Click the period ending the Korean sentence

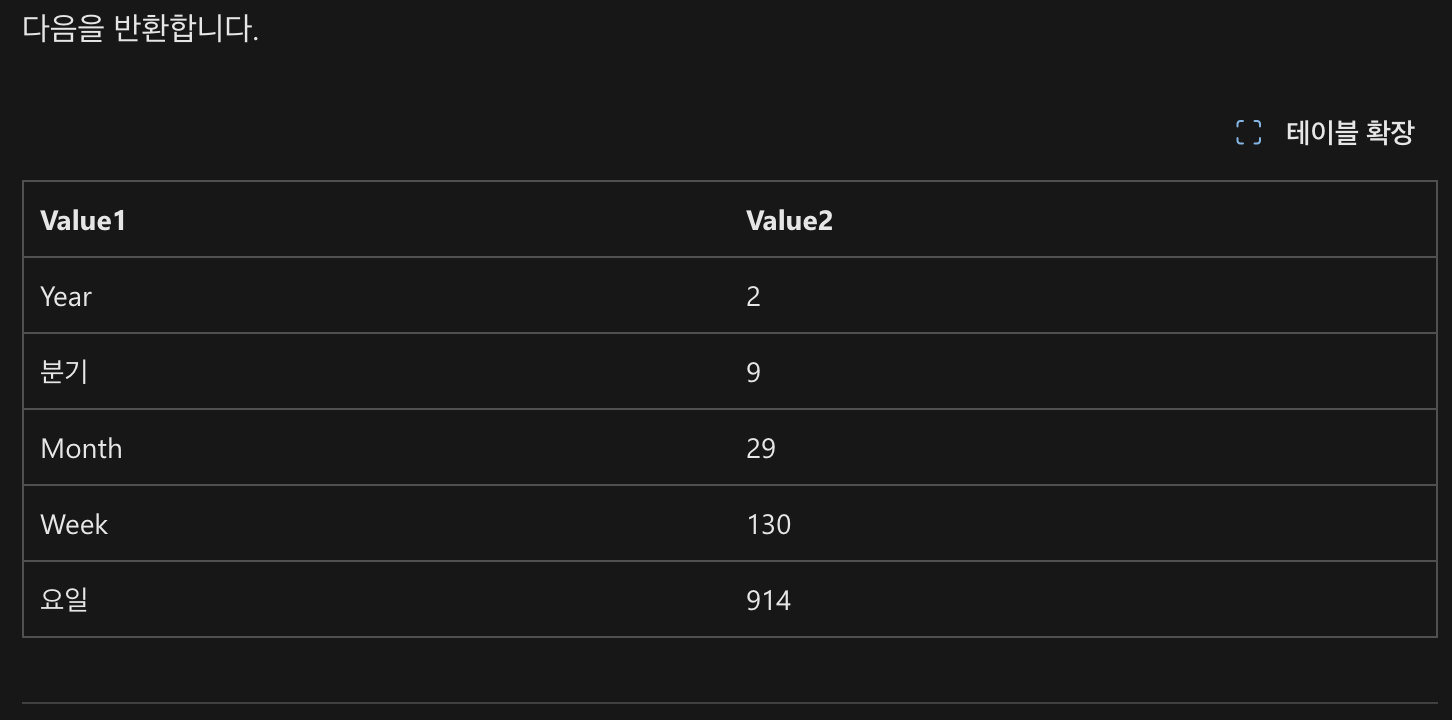[x=256, y=39]
